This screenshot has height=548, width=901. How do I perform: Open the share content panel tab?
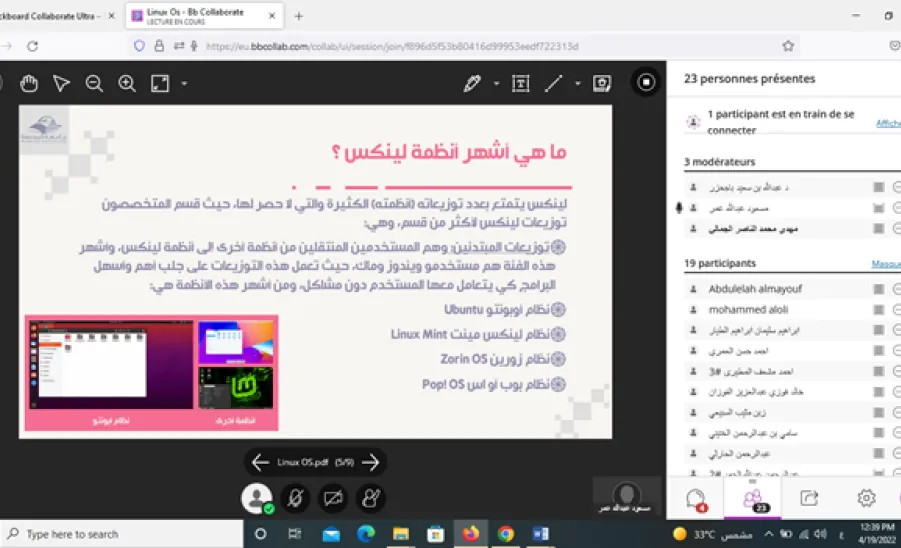[809, 499]
